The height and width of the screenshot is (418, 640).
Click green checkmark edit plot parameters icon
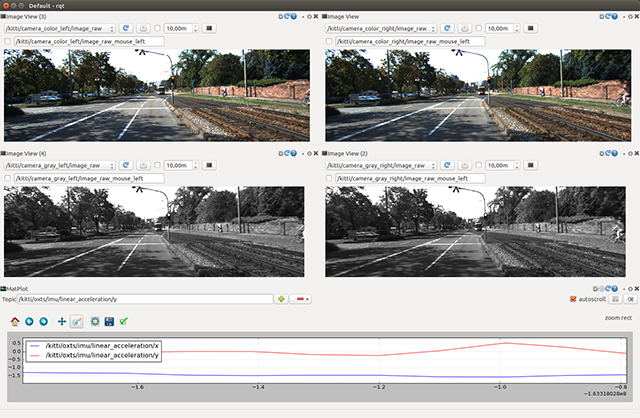click(x=123, y=321)
